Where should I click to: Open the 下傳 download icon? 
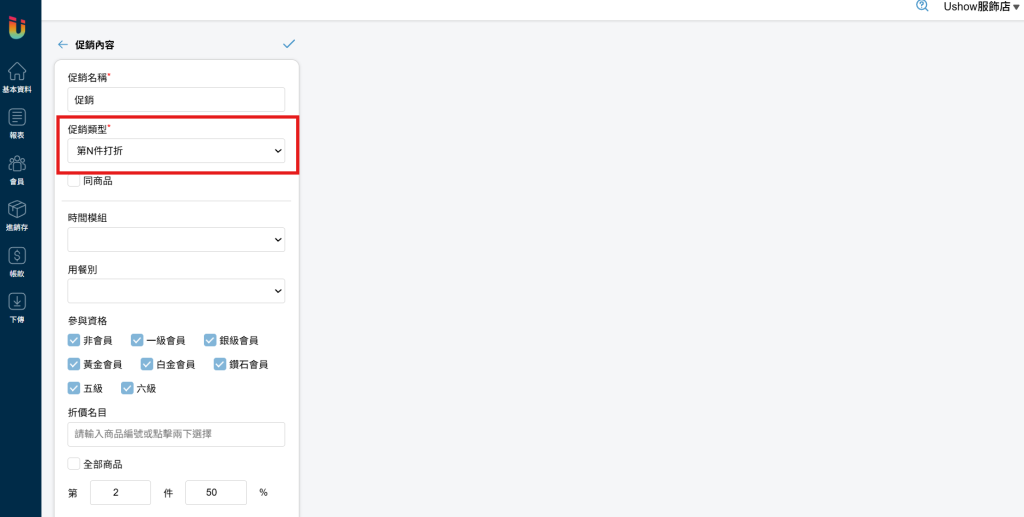tap(17, 301)
